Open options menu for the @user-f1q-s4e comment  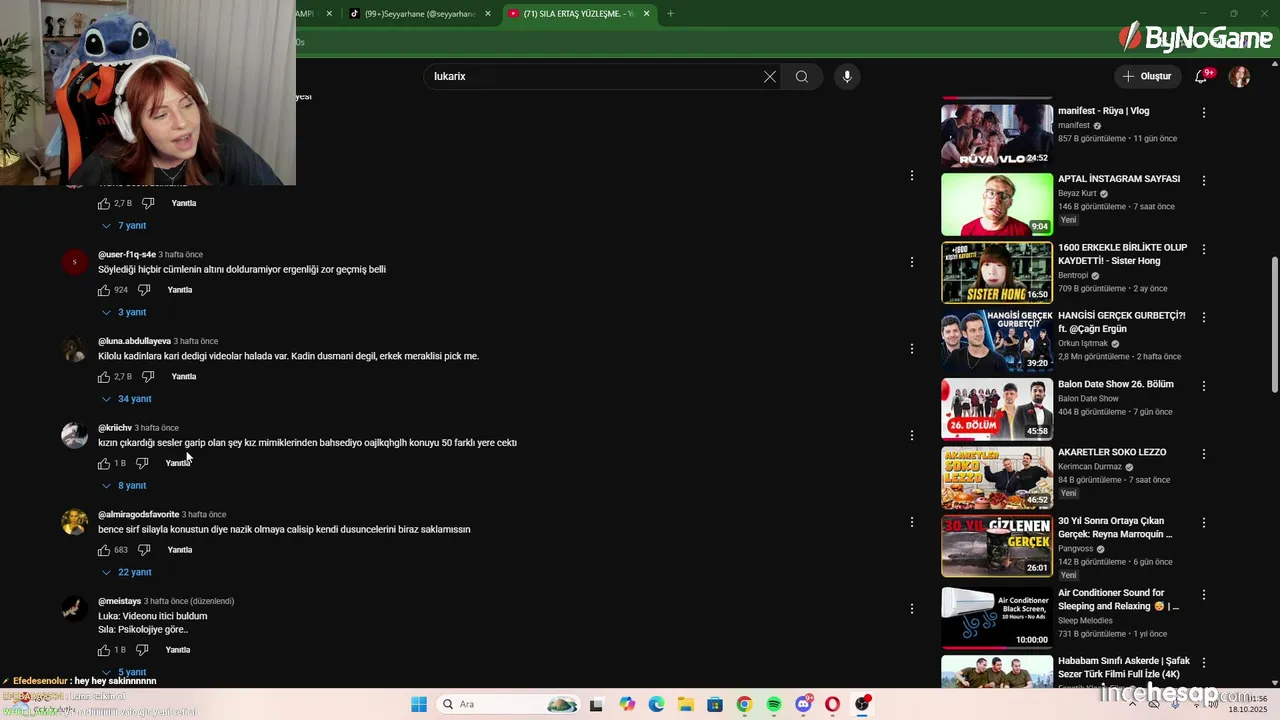coord(911,262)
